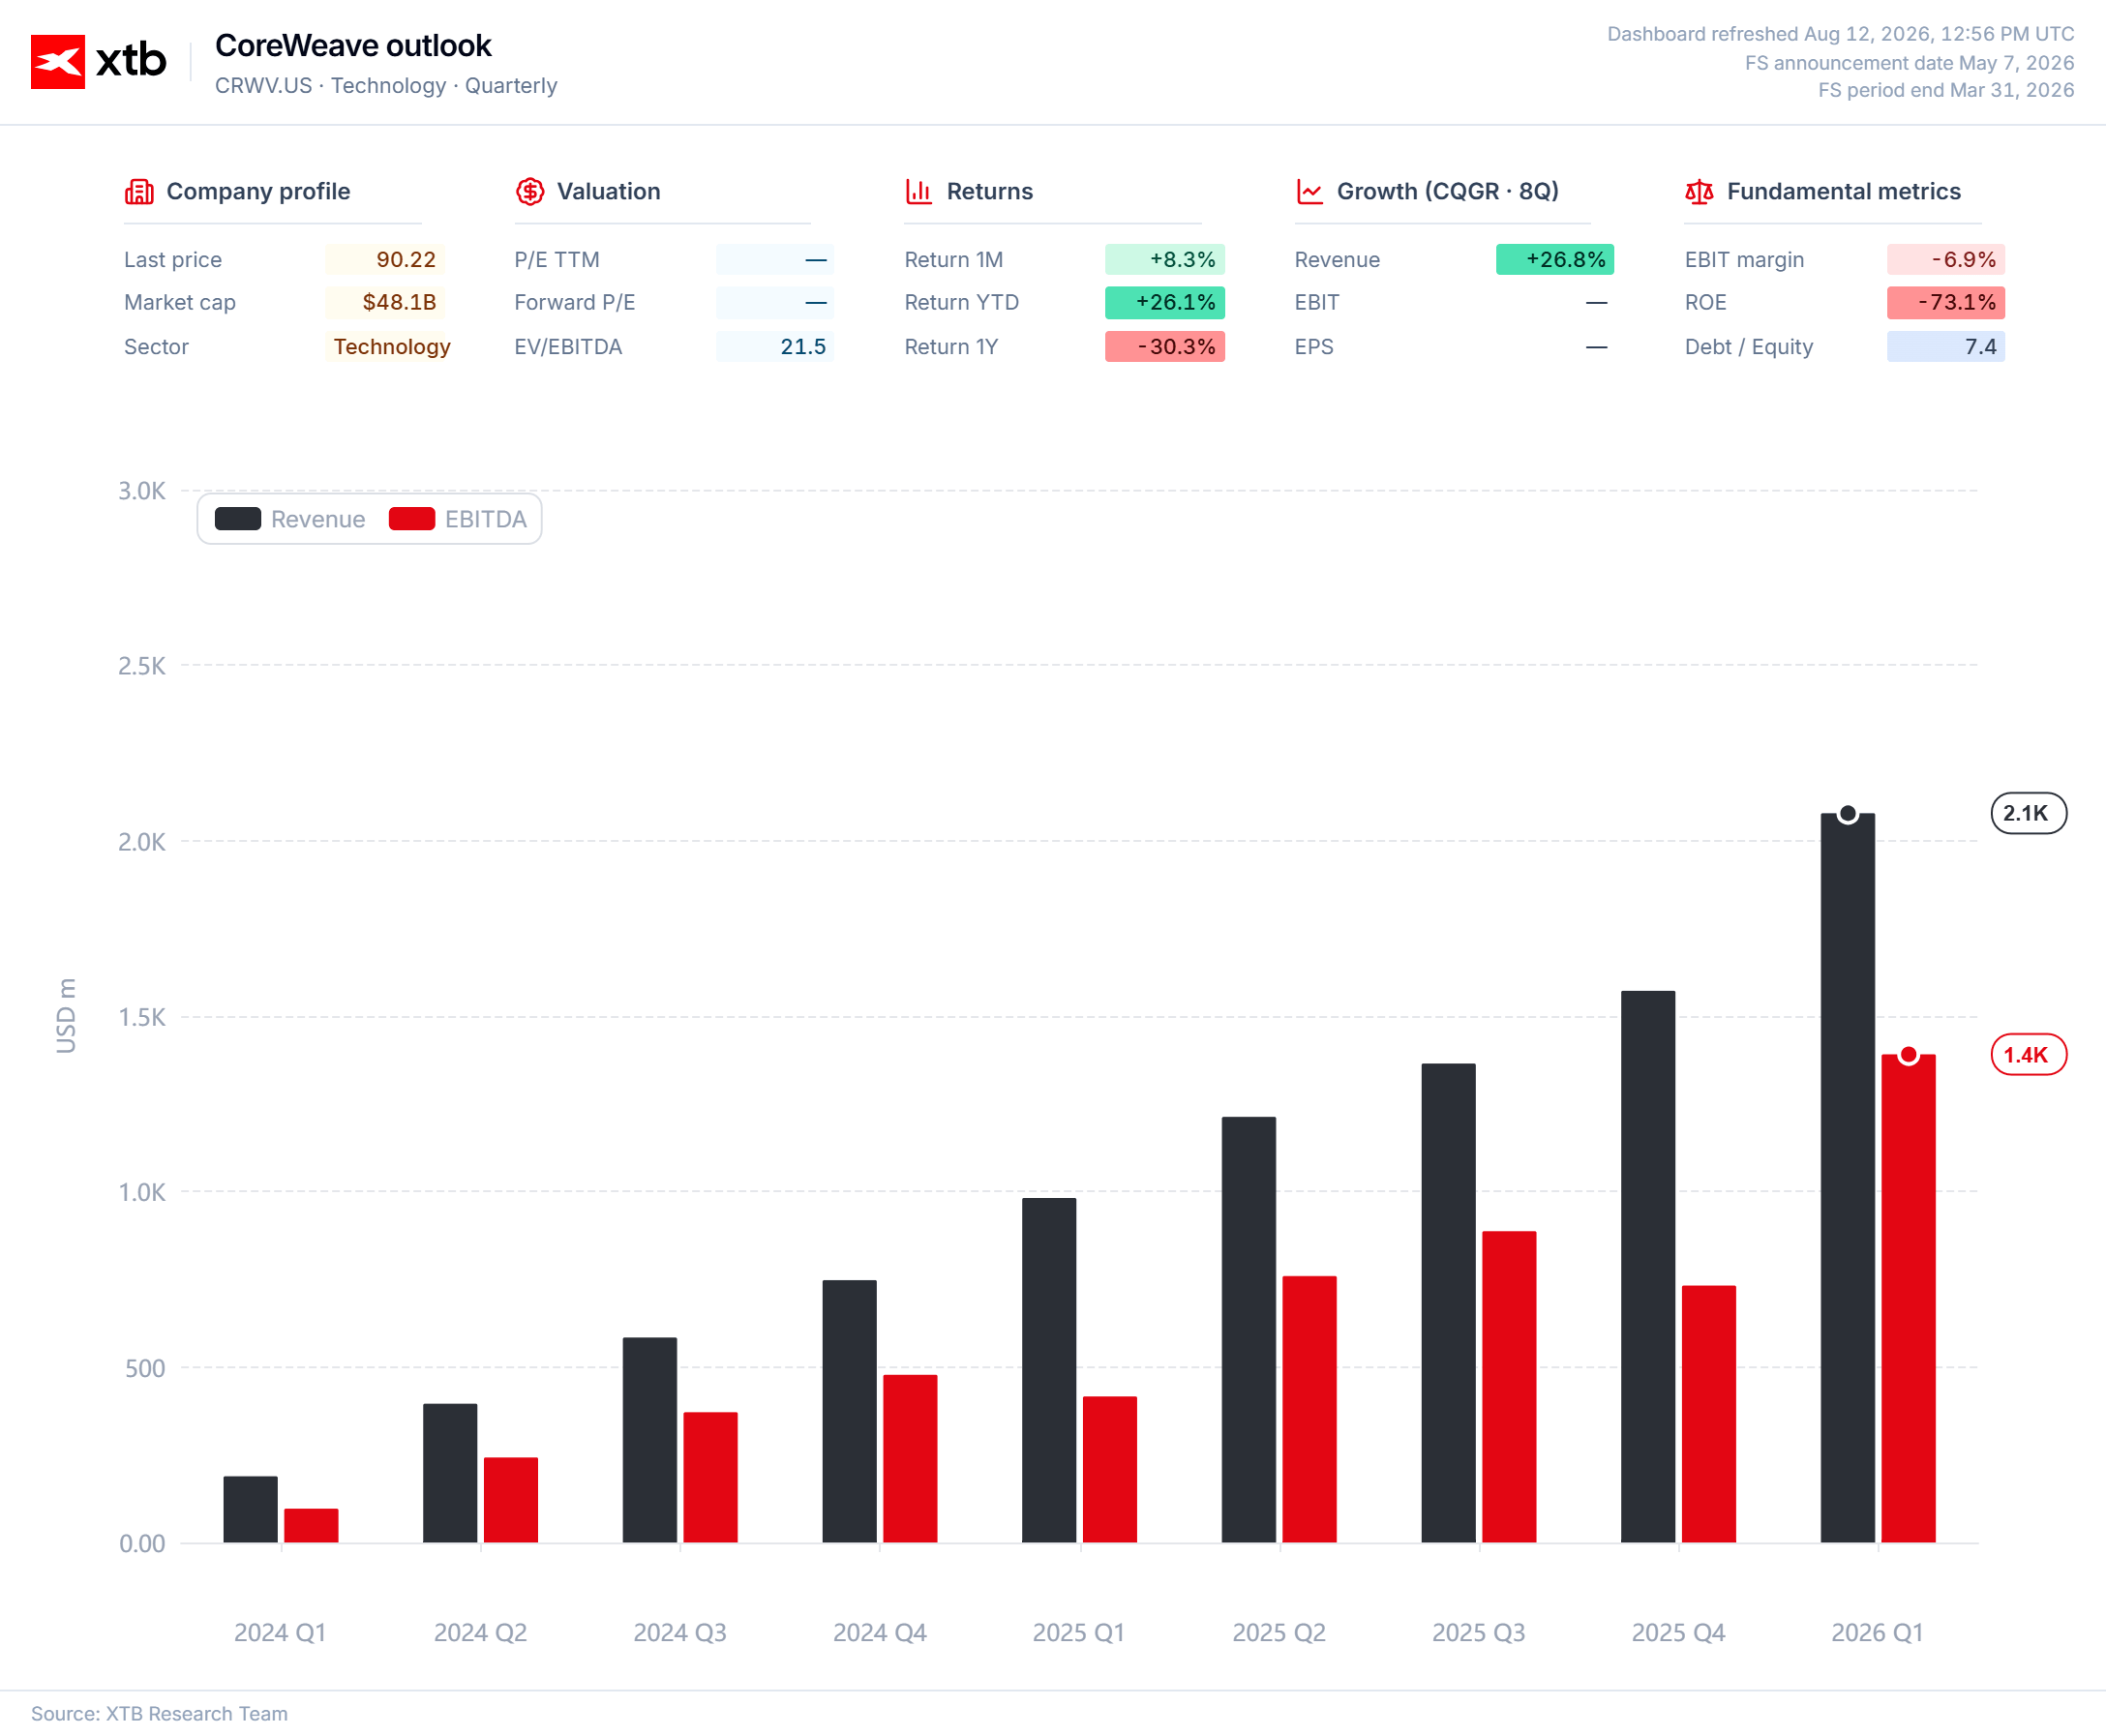
Task: Click the dark Revenue legend swatch
Action: coord(238,519)
